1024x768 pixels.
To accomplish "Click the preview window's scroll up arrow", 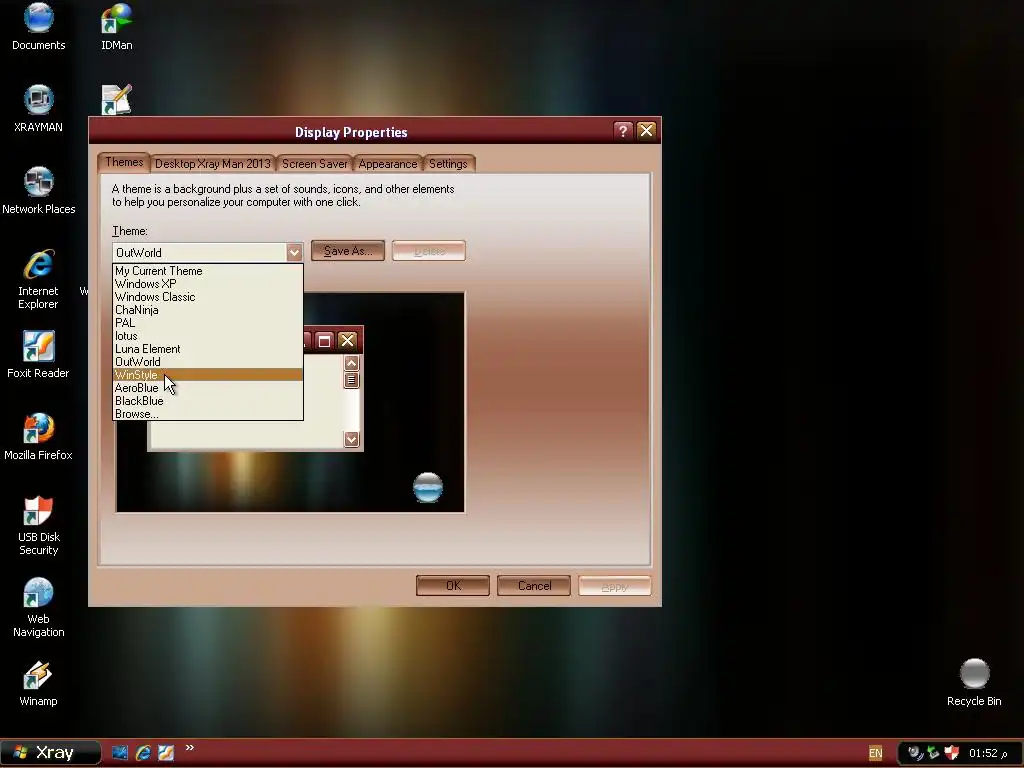I will pos(351,364).
